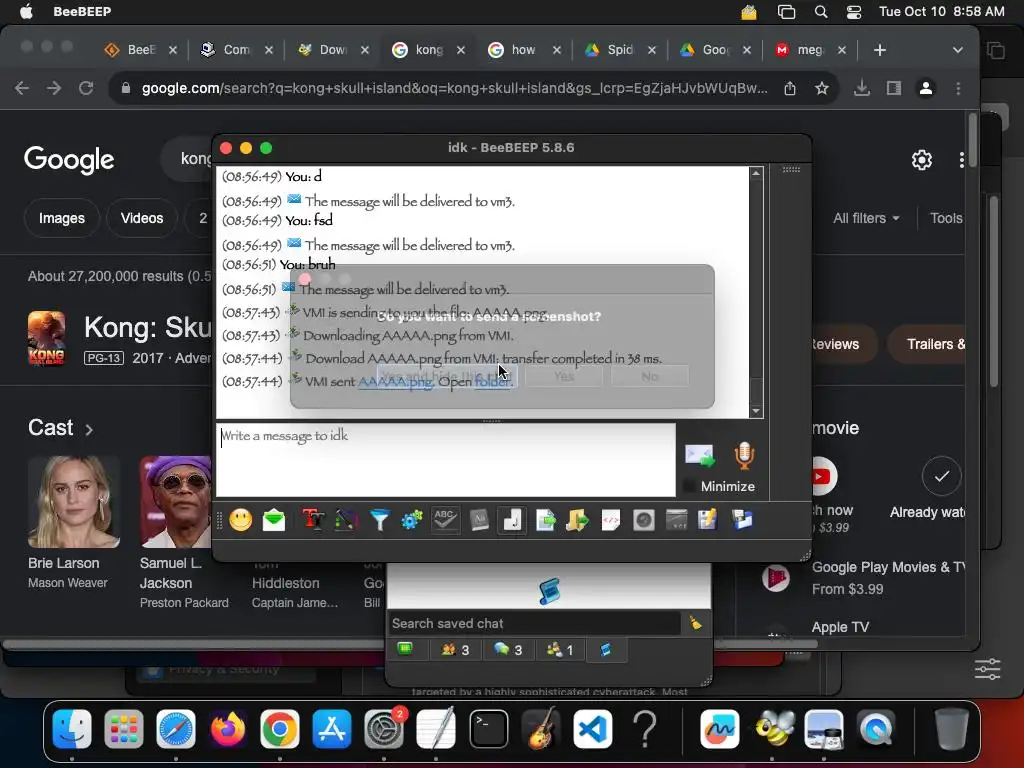The width and height of the screenshot is (1024, 768).
Task: Open the Apple menu
Action: [26, 11]
